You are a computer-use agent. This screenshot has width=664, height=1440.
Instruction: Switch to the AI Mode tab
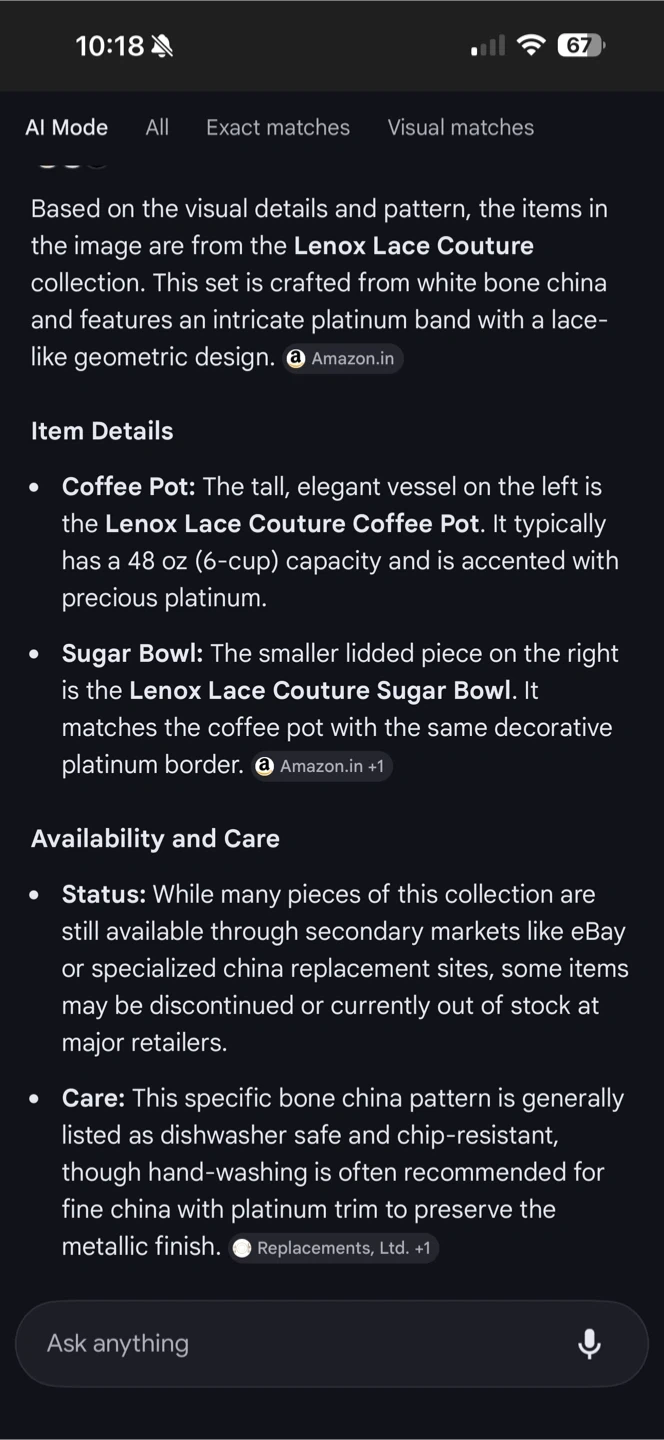(x=67, y=128)
